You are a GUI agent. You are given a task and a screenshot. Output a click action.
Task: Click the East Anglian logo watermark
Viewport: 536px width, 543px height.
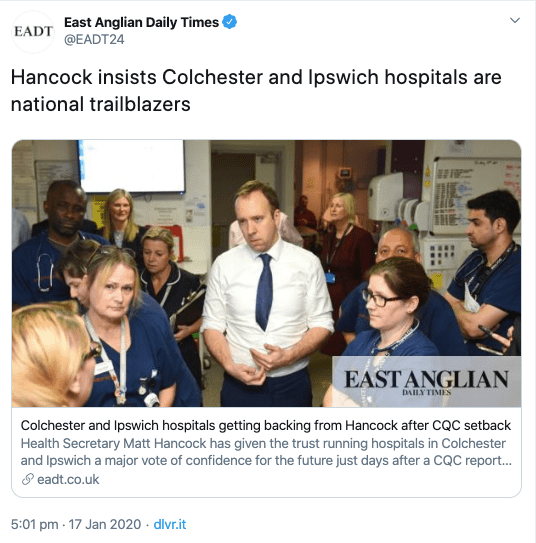(x=427, y=382)
